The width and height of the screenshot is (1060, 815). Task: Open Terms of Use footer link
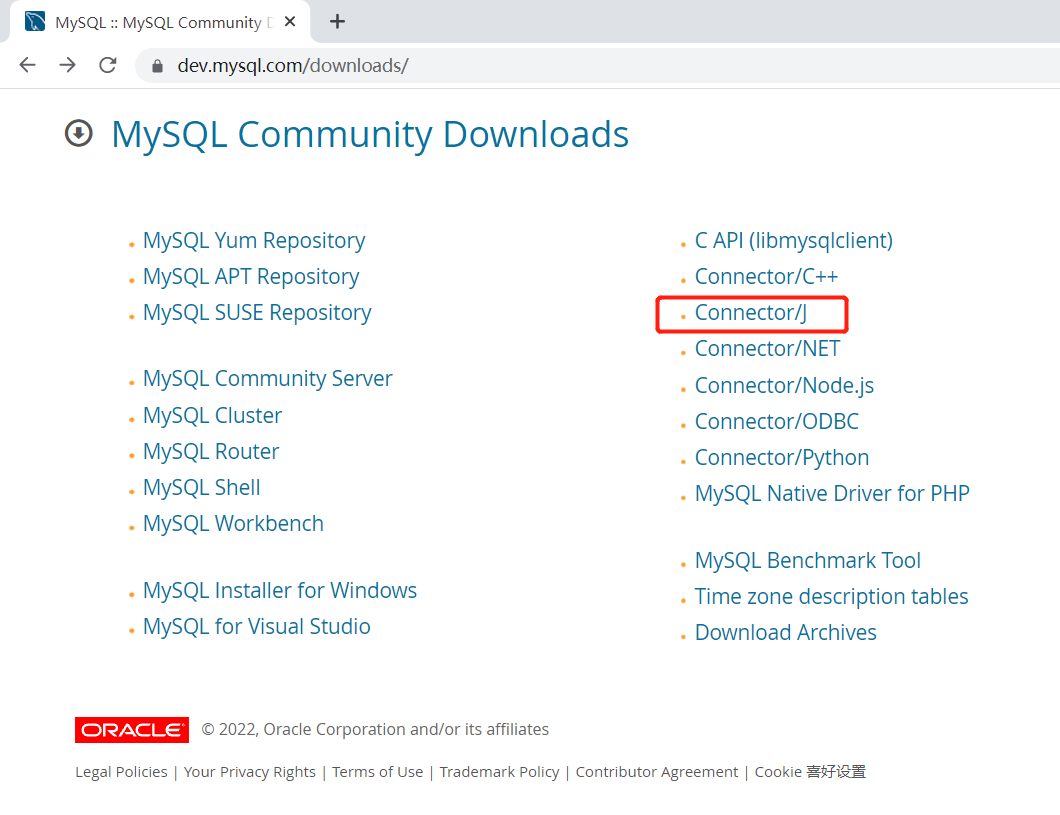pos(377,772)
